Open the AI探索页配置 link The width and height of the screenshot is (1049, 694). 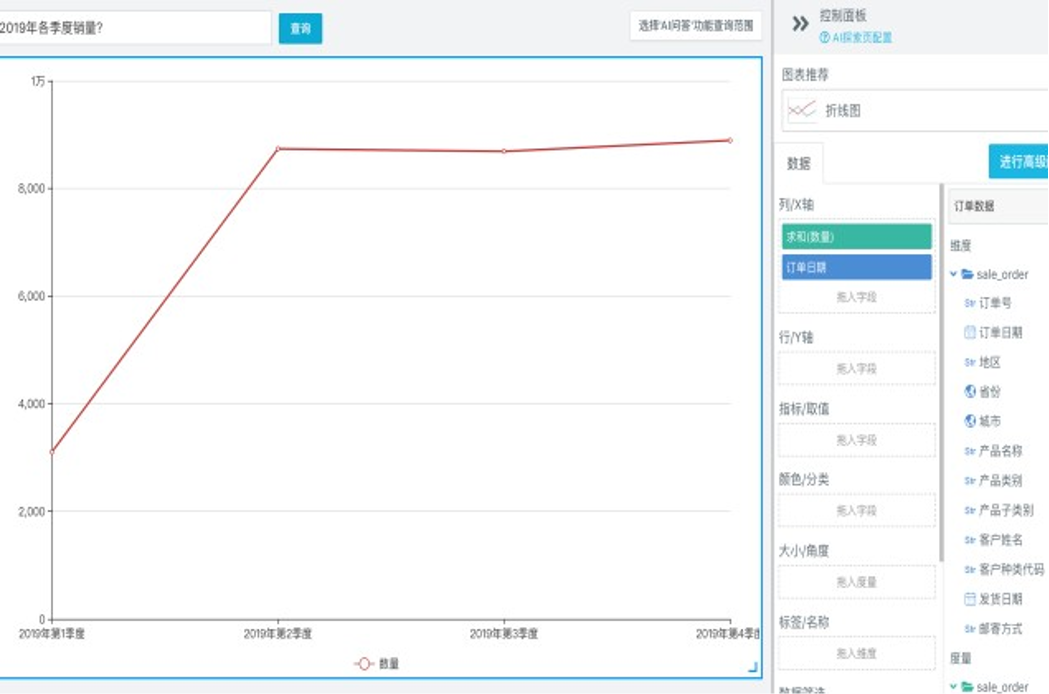click(x=855, y=38)
